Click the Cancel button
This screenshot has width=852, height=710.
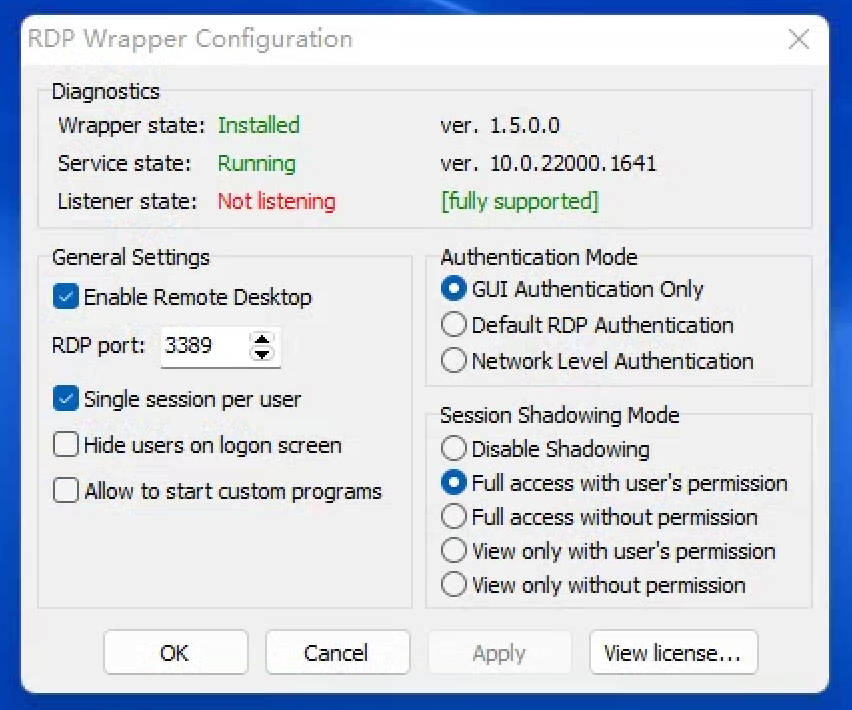(337, 652)
